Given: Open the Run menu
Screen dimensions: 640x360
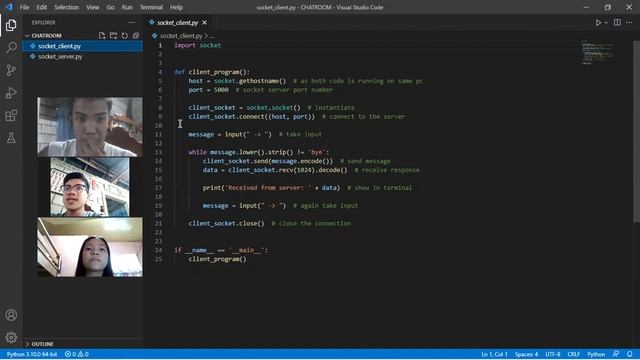Looking at the screenshot, I should click(x=127, y=7).
